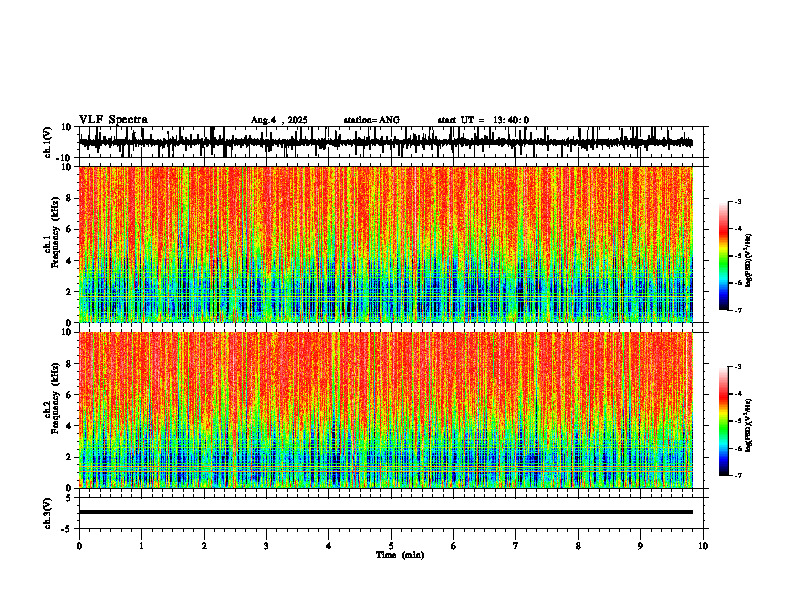
Task: Click the time axis tick label "10"
Action: point(703,546)
